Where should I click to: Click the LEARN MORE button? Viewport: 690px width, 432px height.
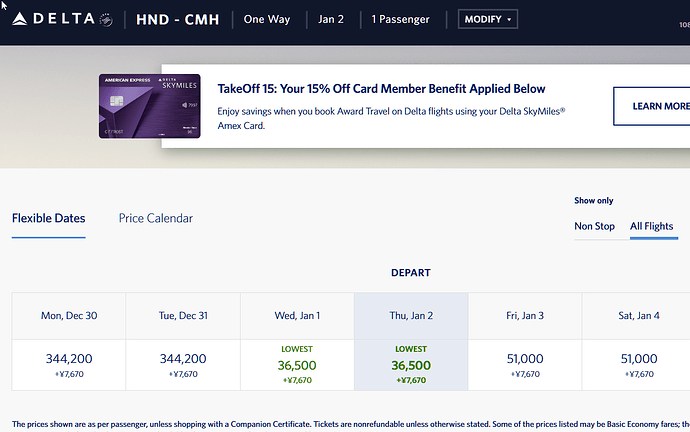tap(654, 106)
